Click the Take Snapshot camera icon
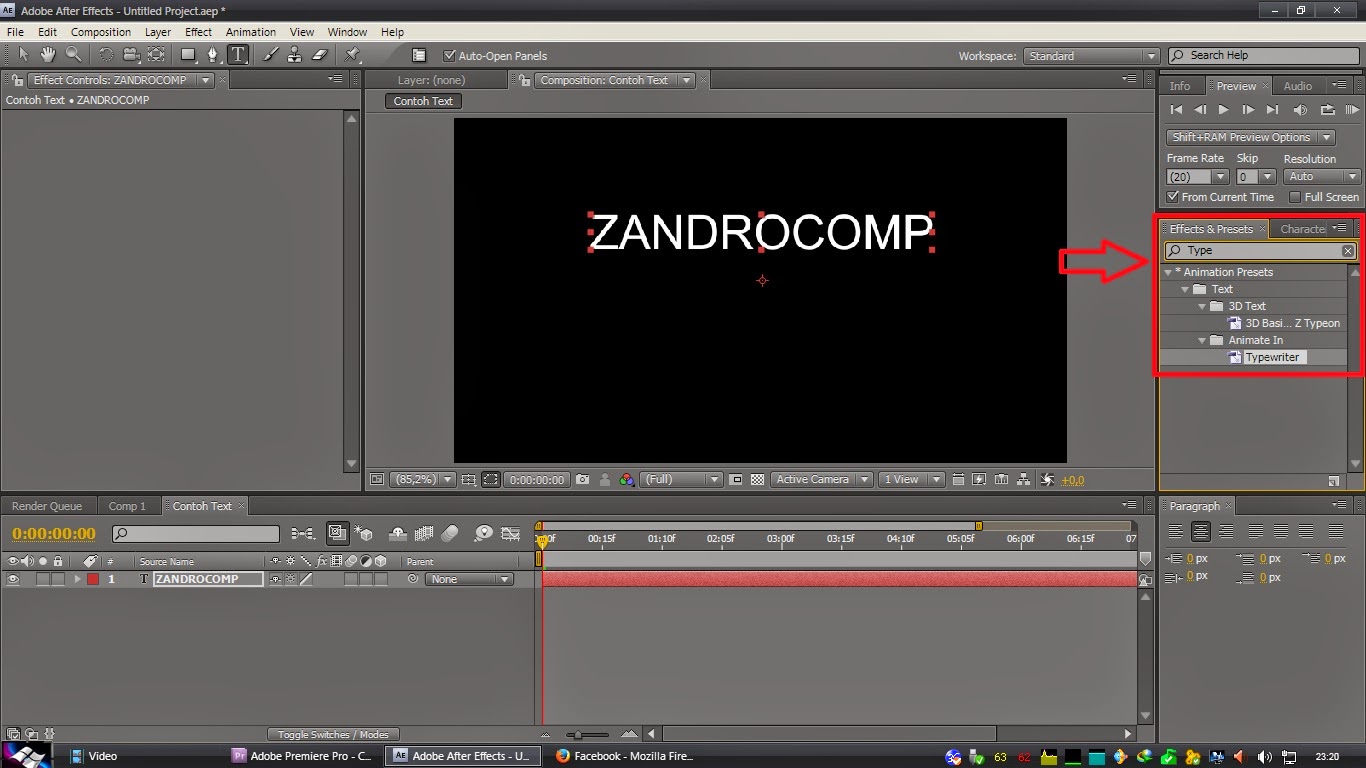Image resolution: width=1366 pixels, height=768 pixels. (583, 480)
